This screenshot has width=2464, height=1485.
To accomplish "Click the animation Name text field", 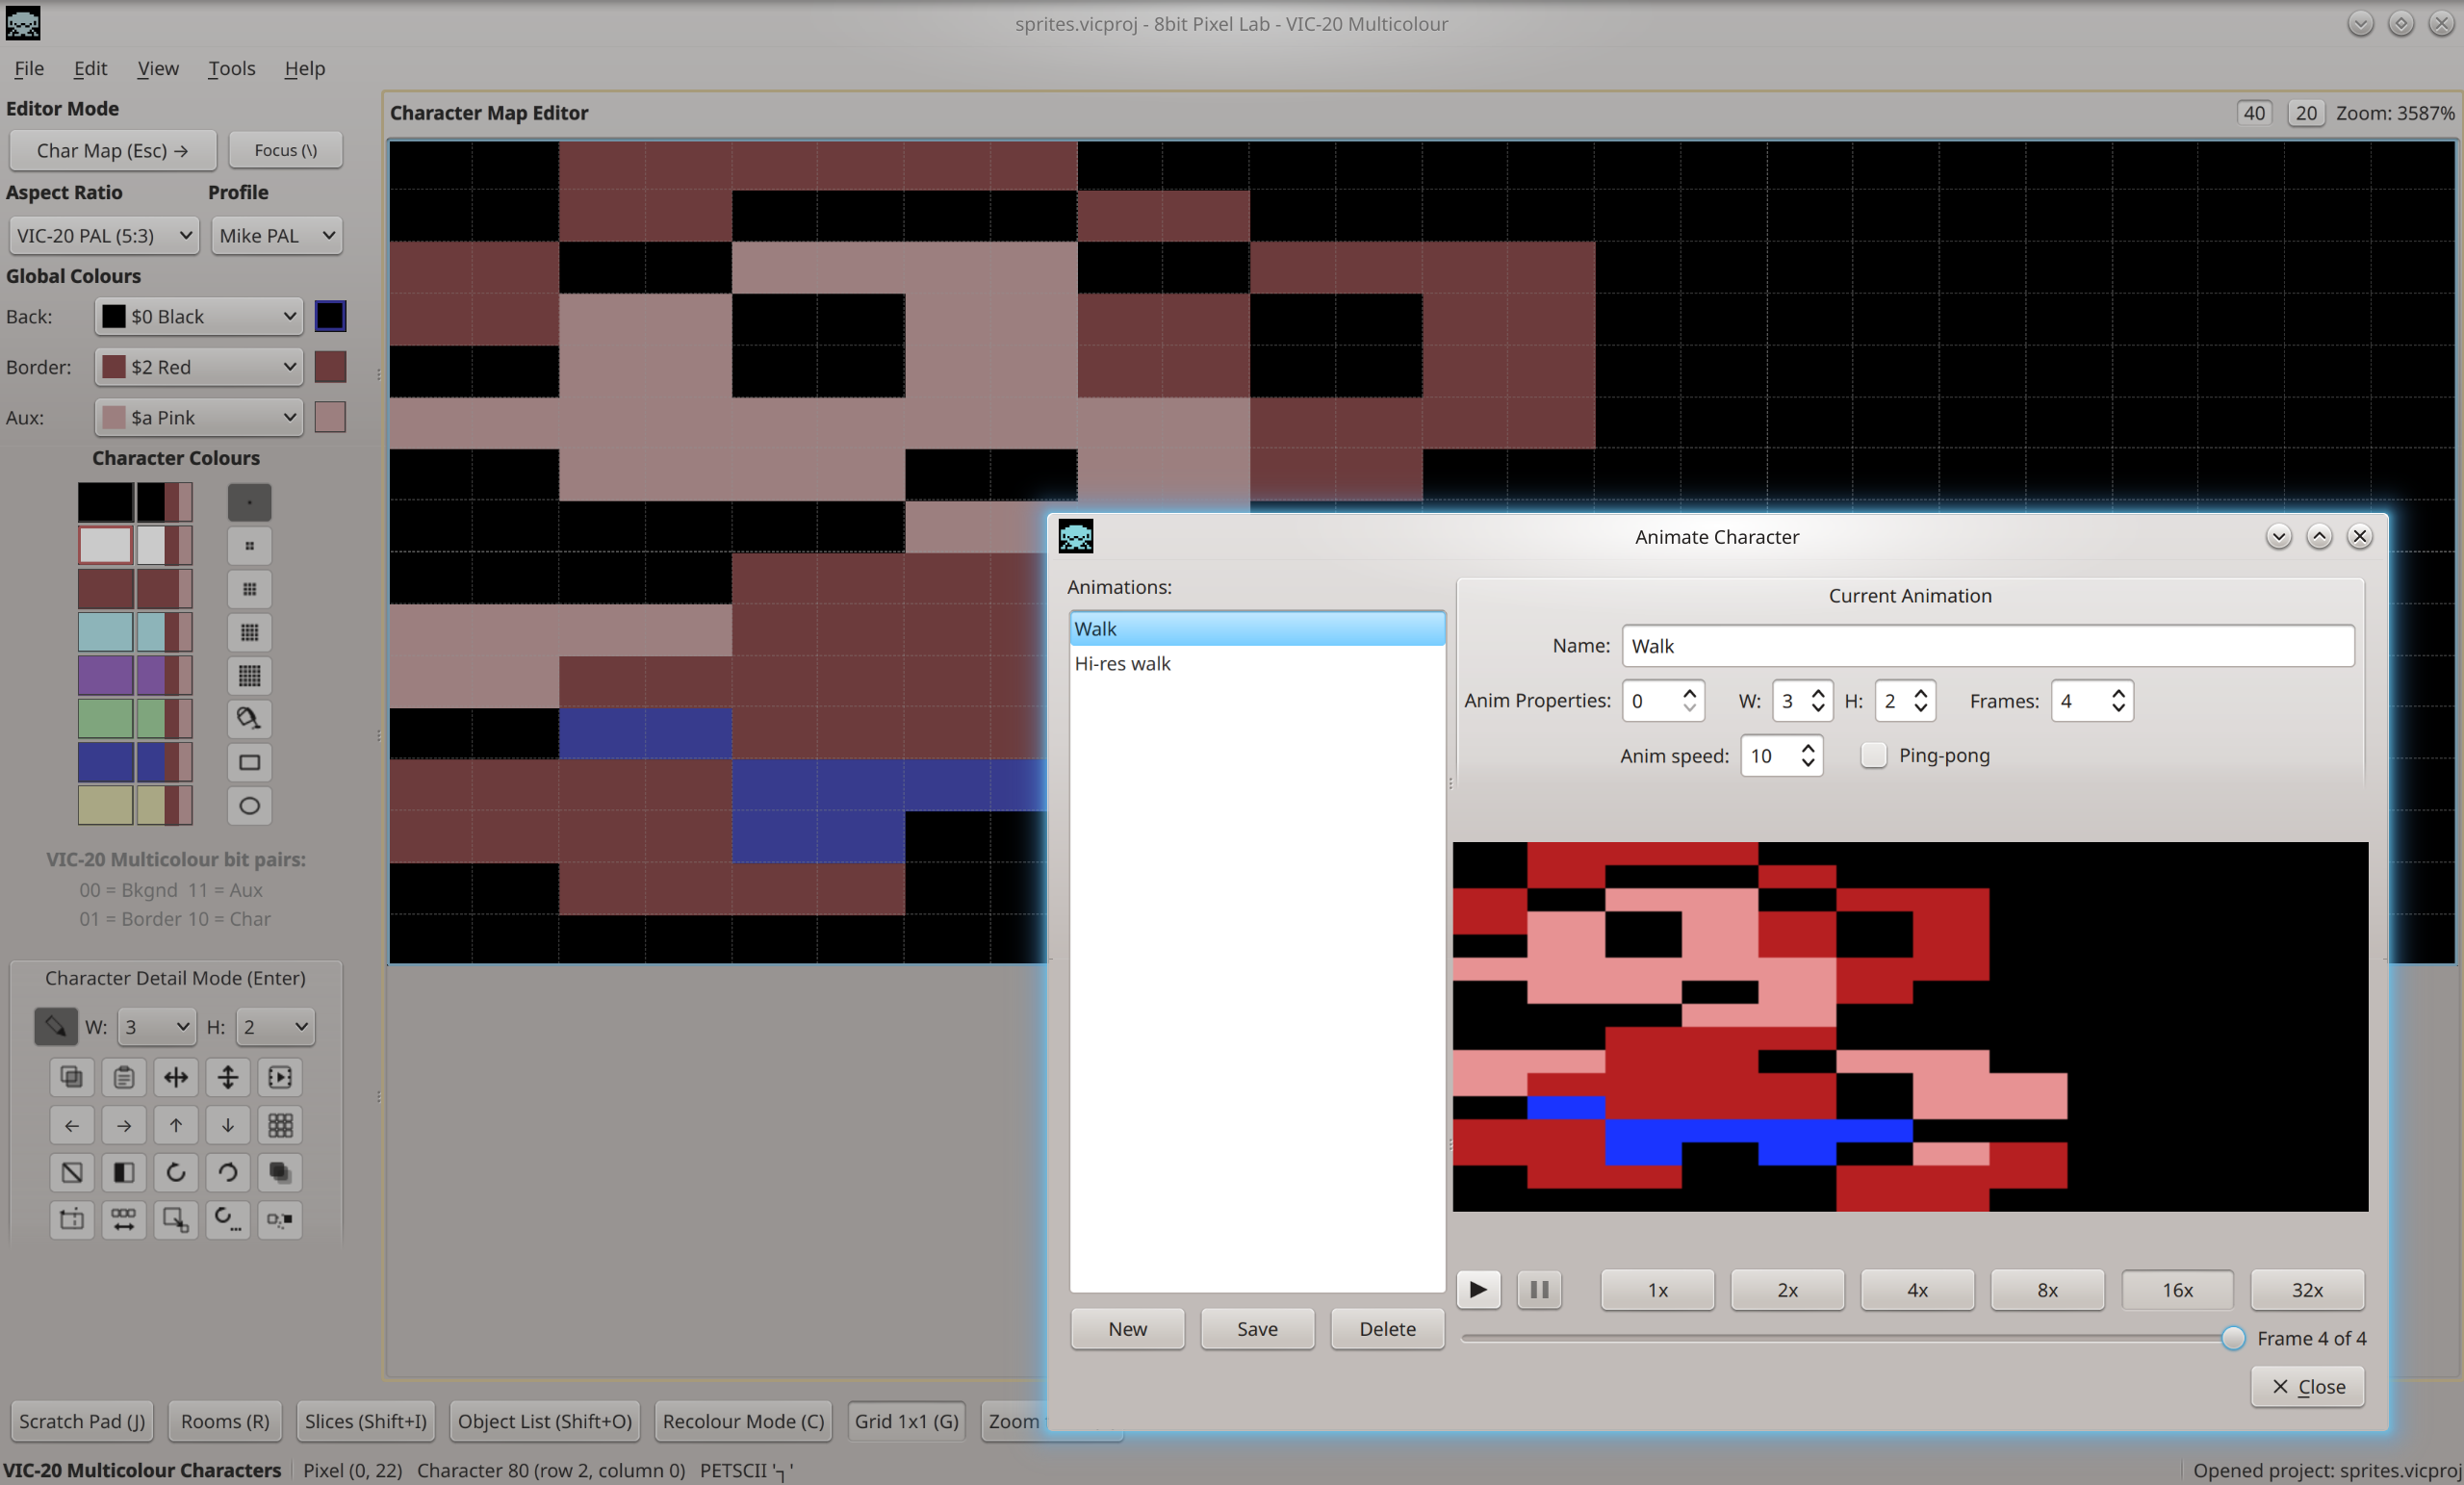I will 1987,646.
